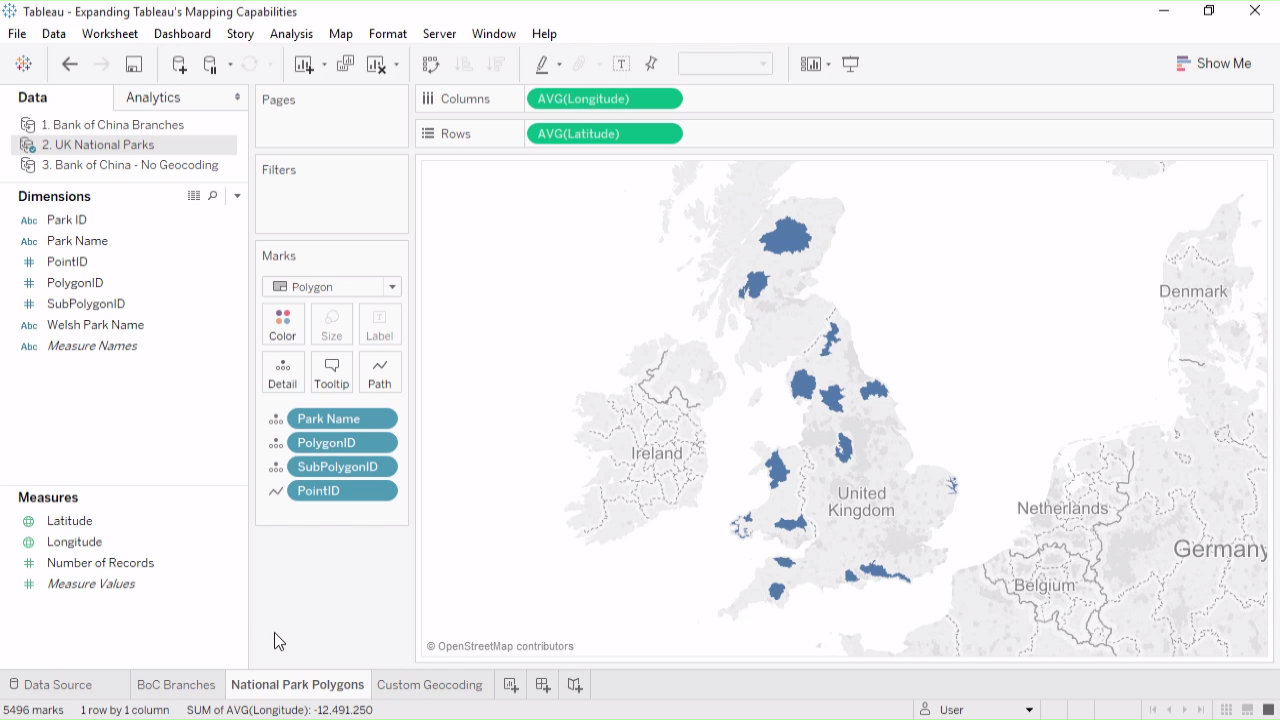
Task: Click the Save workbook icon
Action: (x=133, y=64)
